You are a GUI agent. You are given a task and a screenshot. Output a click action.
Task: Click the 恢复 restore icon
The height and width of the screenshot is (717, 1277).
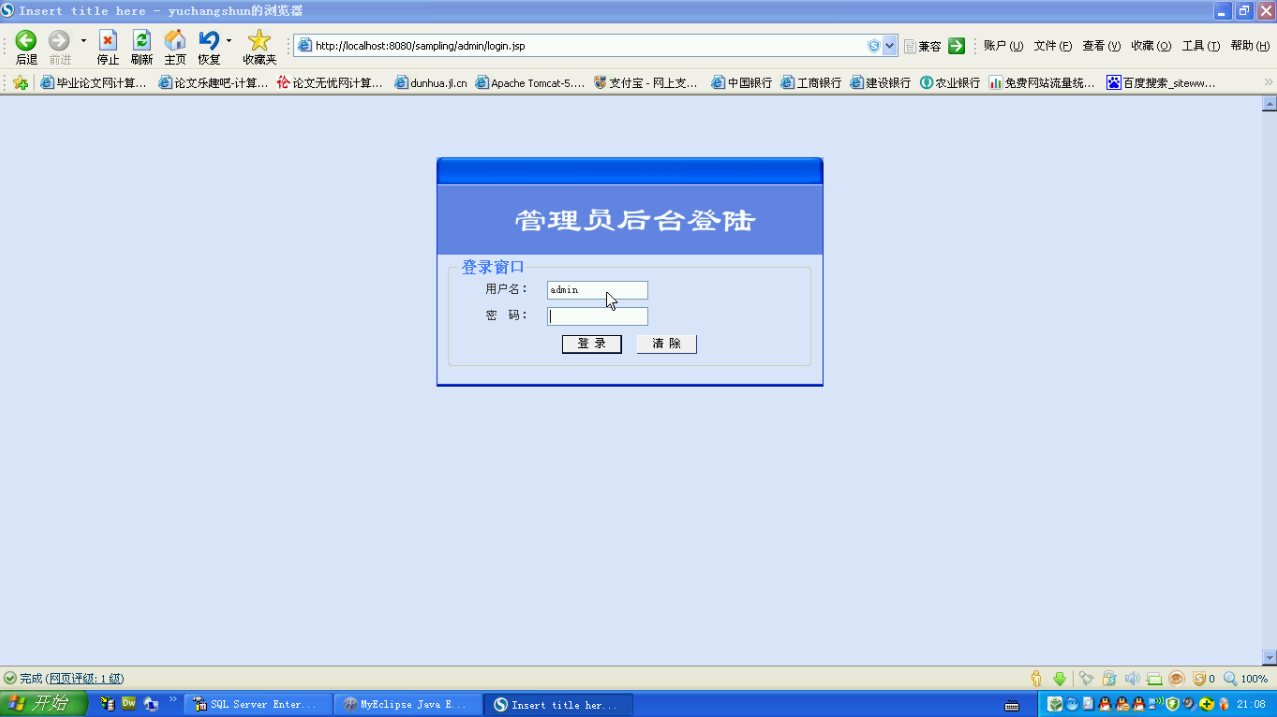(209, 40)
